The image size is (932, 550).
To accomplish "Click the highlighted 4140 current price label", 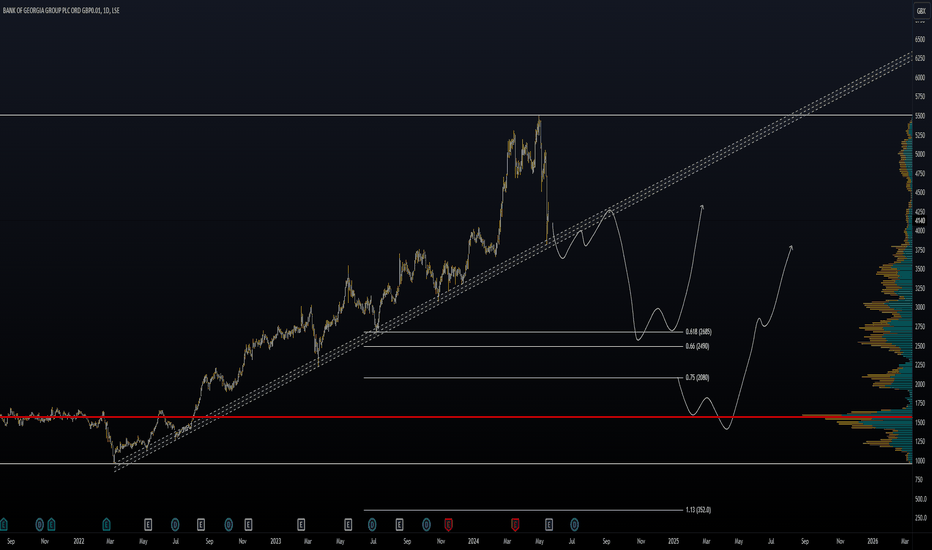I will (x=920, y=221).
